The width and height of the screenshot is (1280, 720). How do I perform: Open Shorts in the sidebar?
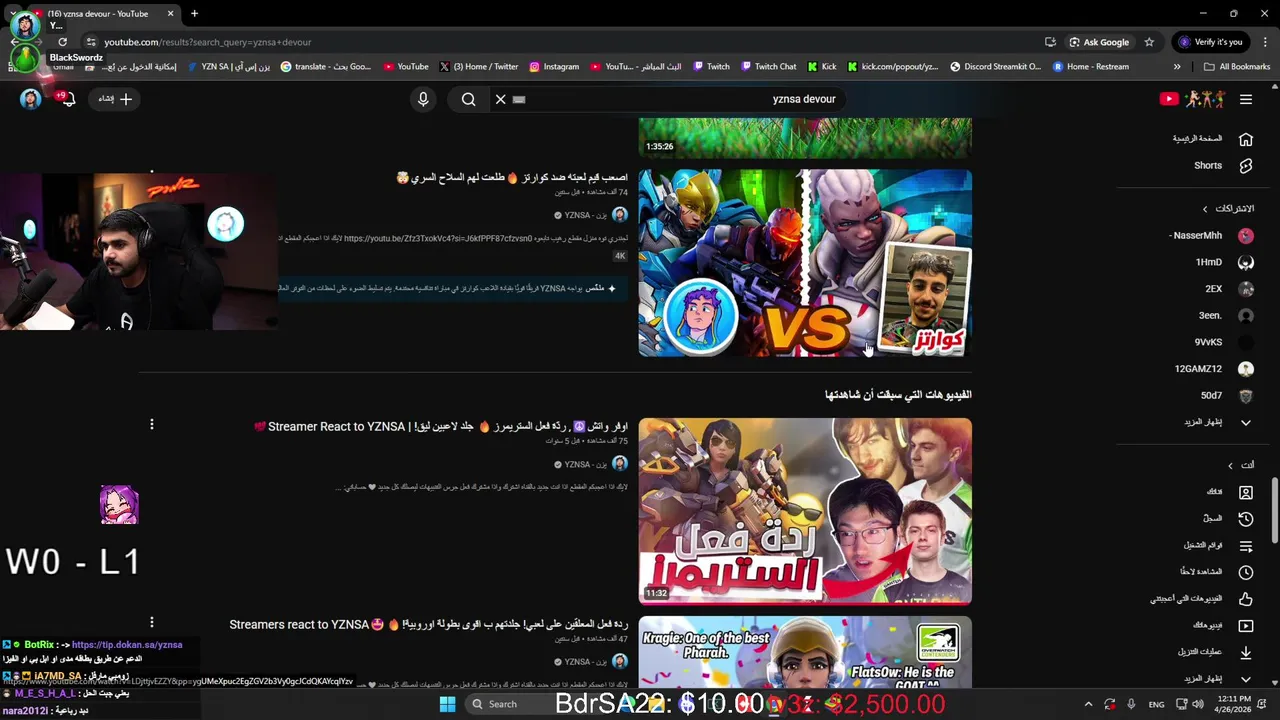[1222, 165]
